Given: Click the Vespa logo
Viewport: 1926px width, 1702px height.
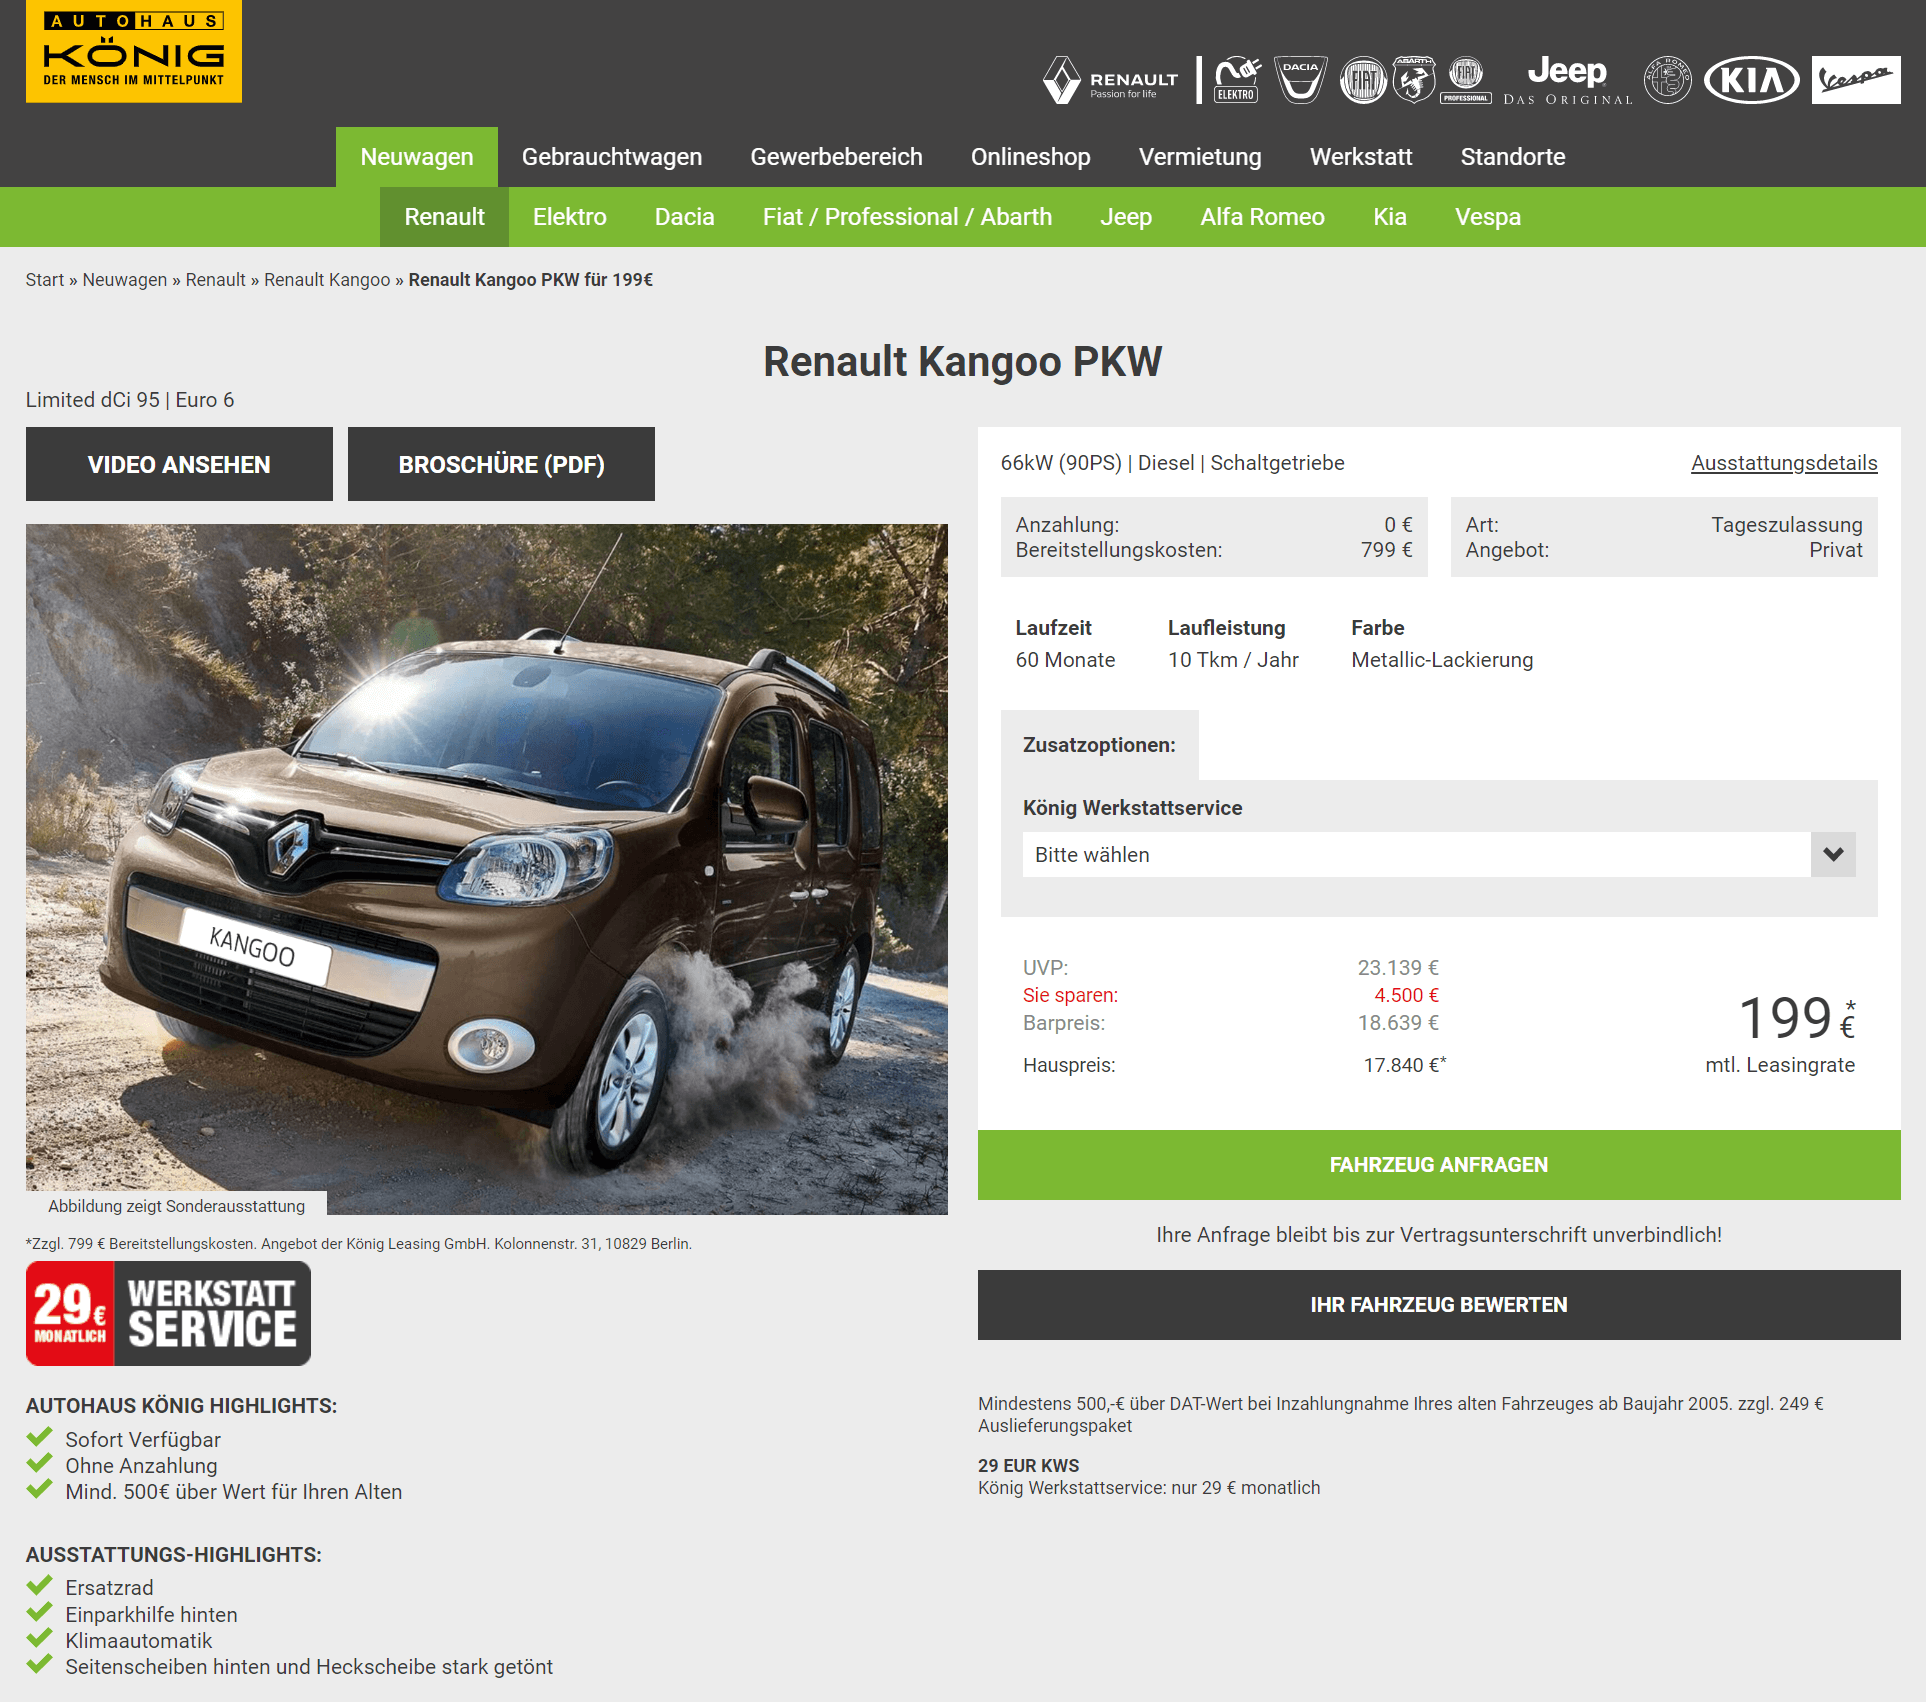Looking at the screenshot, I should click(1856, 80).
